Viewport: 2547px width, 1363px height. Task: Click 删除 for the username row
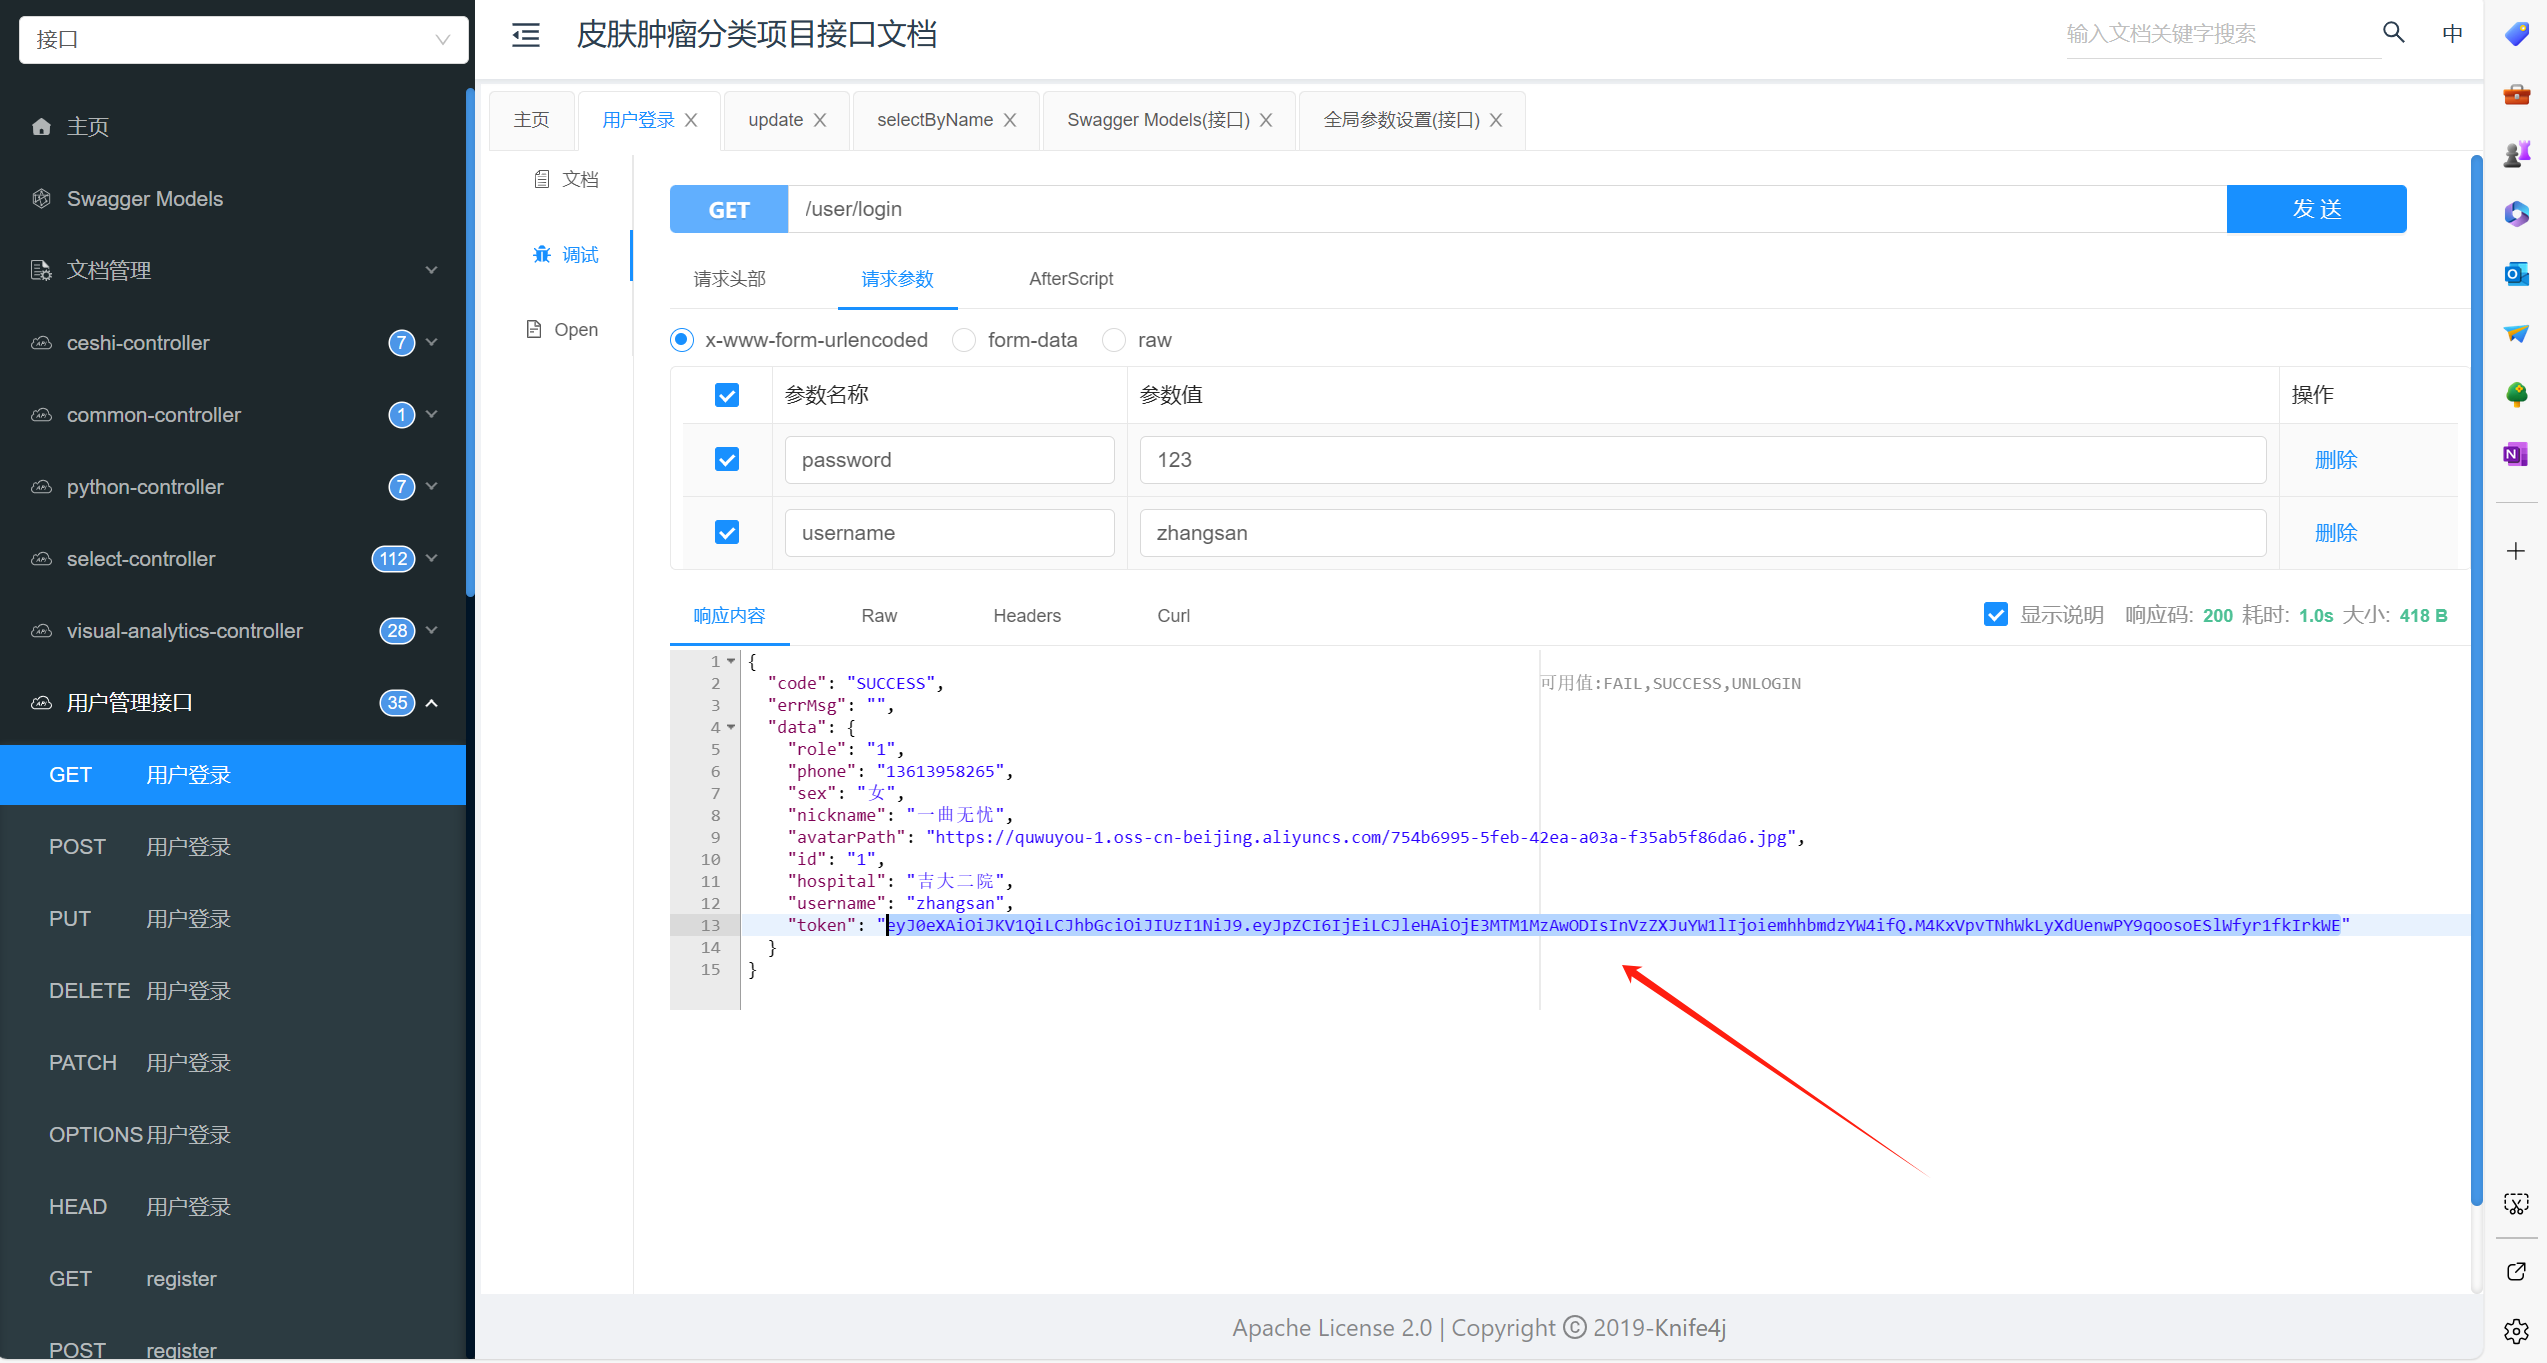click(2335, 533)
